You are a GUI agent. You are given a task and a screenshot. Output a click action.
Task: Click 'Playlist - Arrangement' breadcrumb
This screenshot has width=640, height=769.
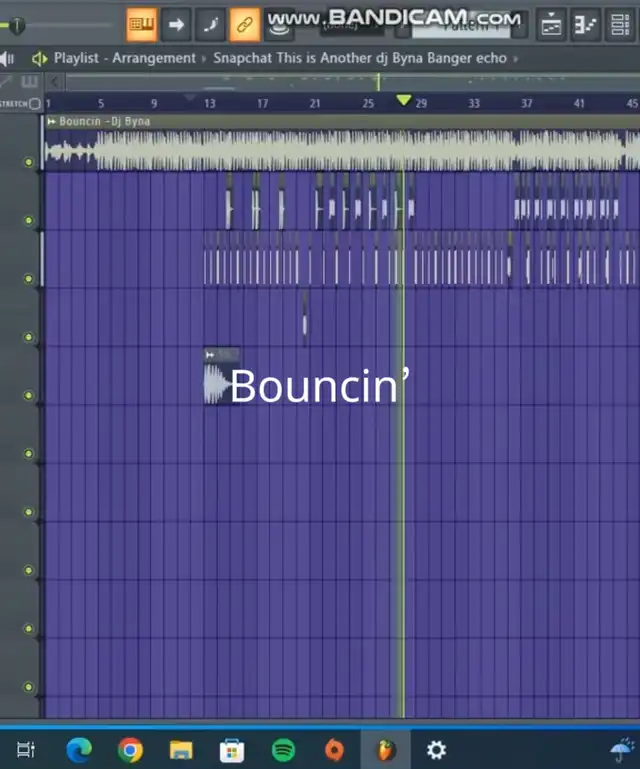pyautogui.click(x=125, y=59)
